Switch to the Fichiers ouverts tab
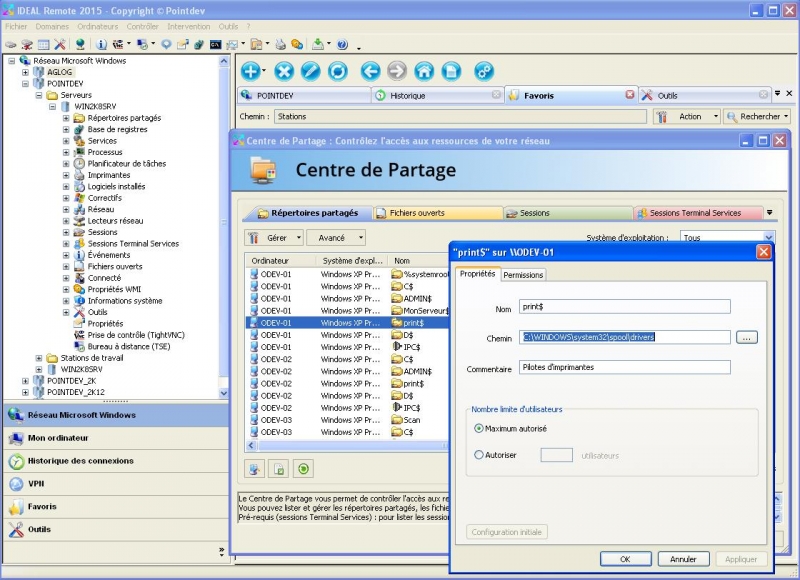Viewport: 800px width, 580px height. 438,213
